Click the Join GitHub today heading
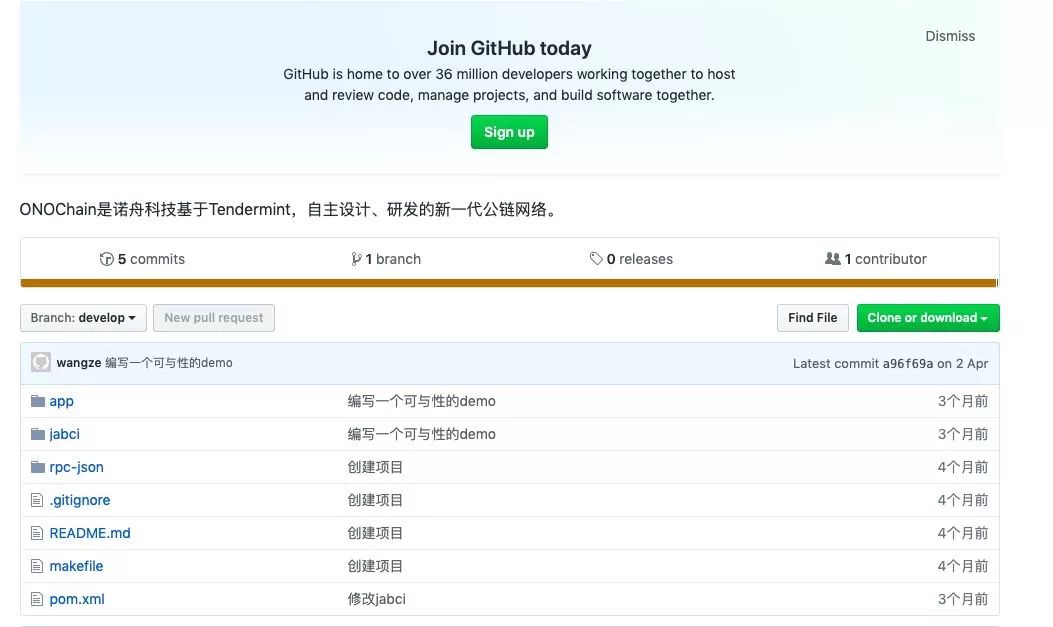The height and width of the screenshot is (627, 1053). 509,48
